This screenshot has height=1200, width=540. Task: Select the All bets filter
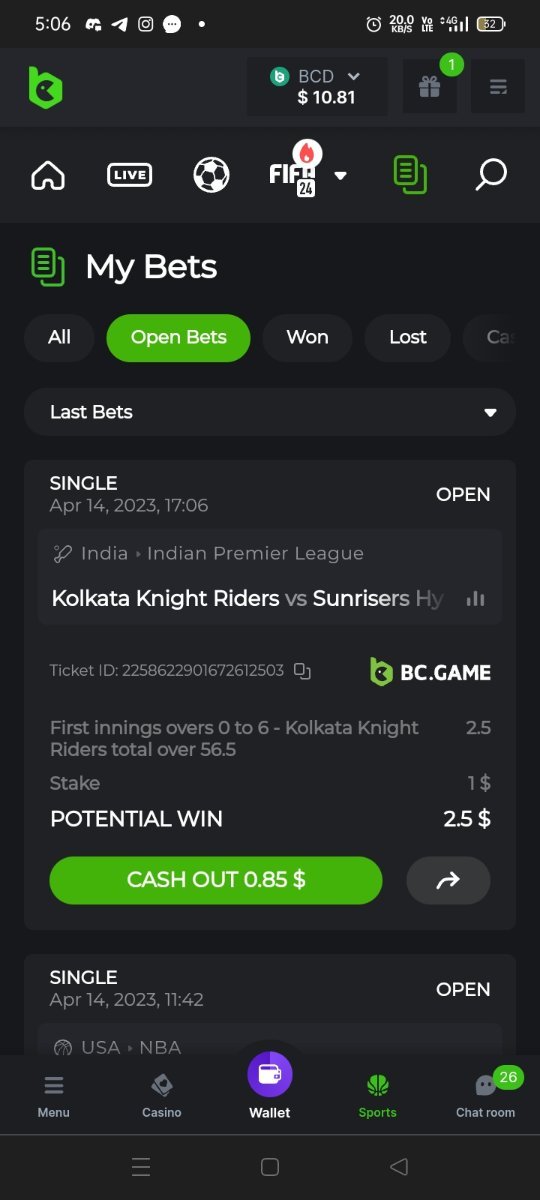(59, 337)
